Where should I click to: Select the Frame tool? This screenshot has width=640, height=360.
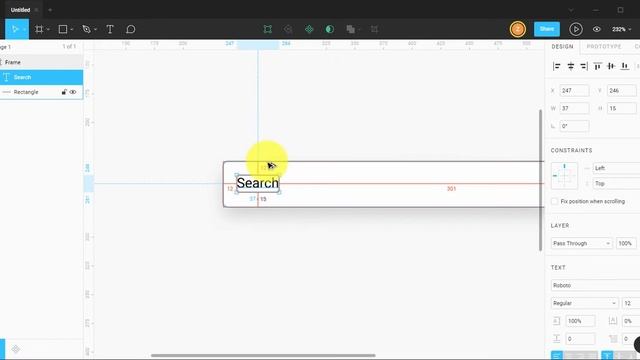[39, 29]
